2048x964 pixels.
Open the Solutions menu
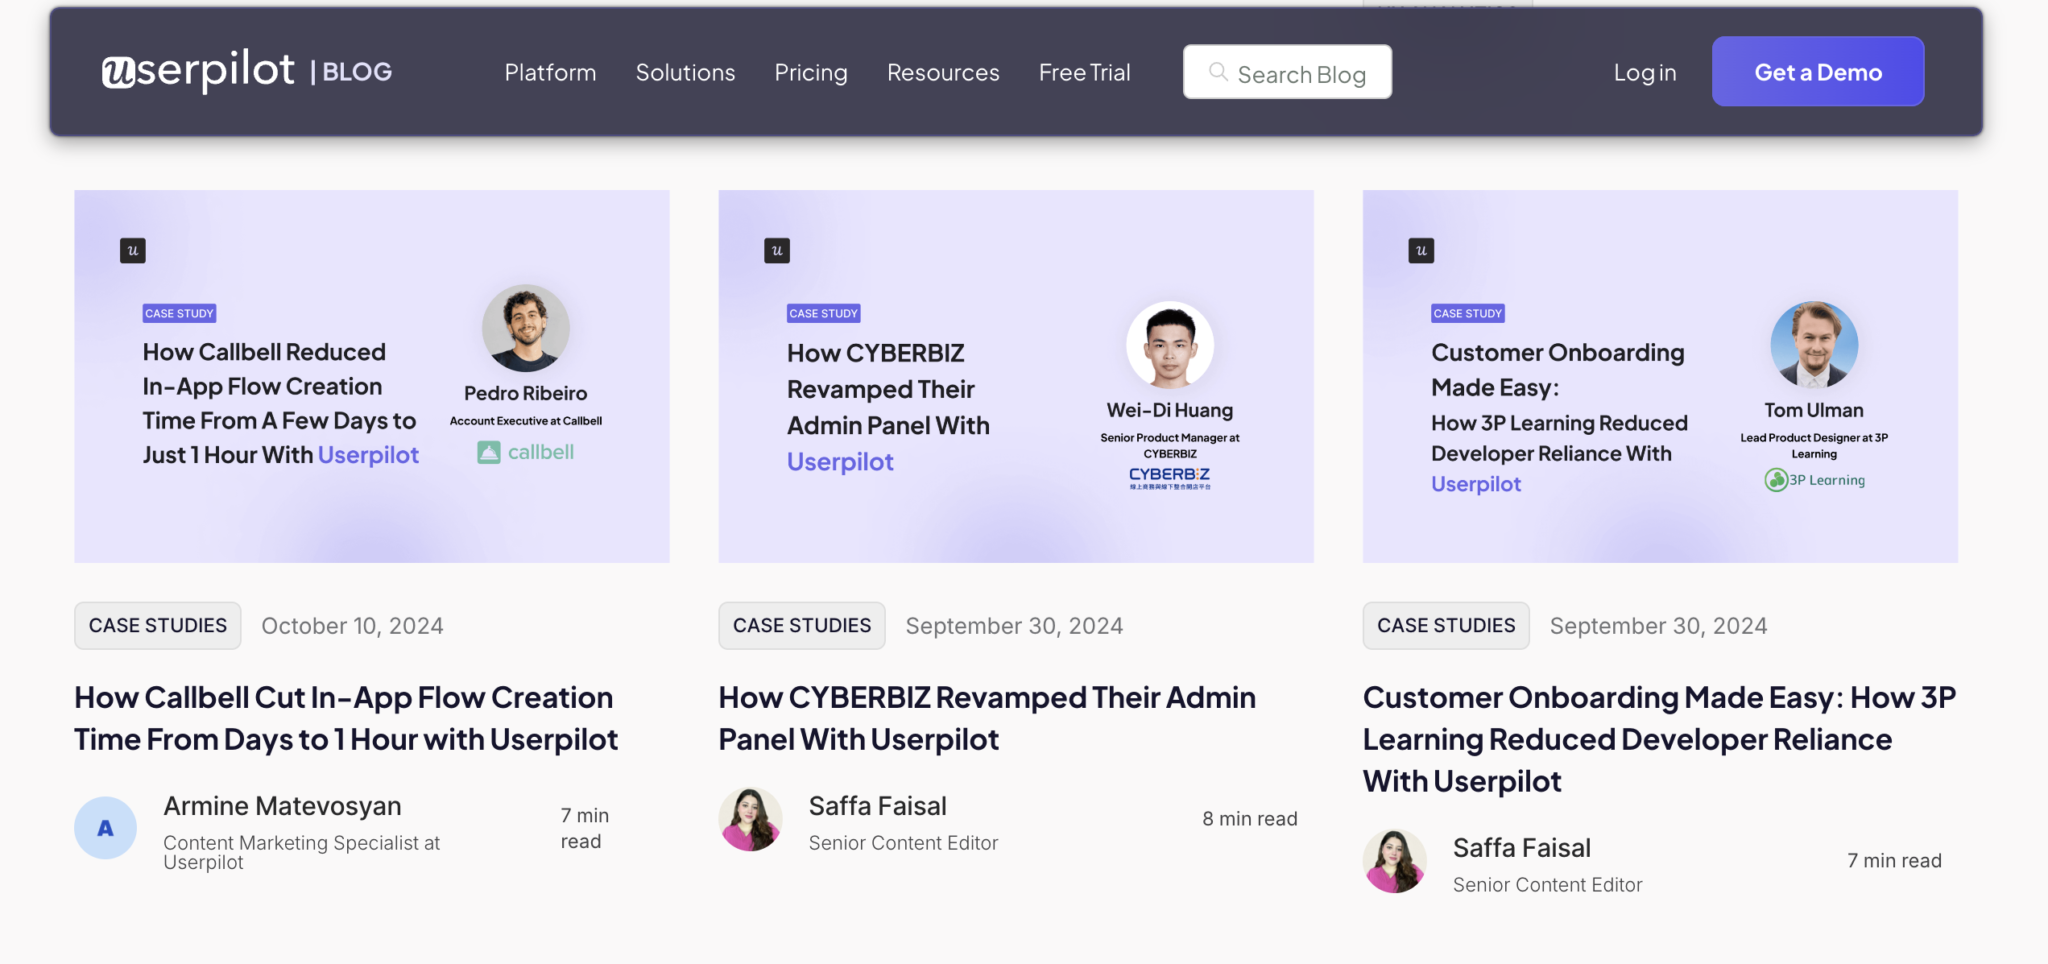click(685, 73)
